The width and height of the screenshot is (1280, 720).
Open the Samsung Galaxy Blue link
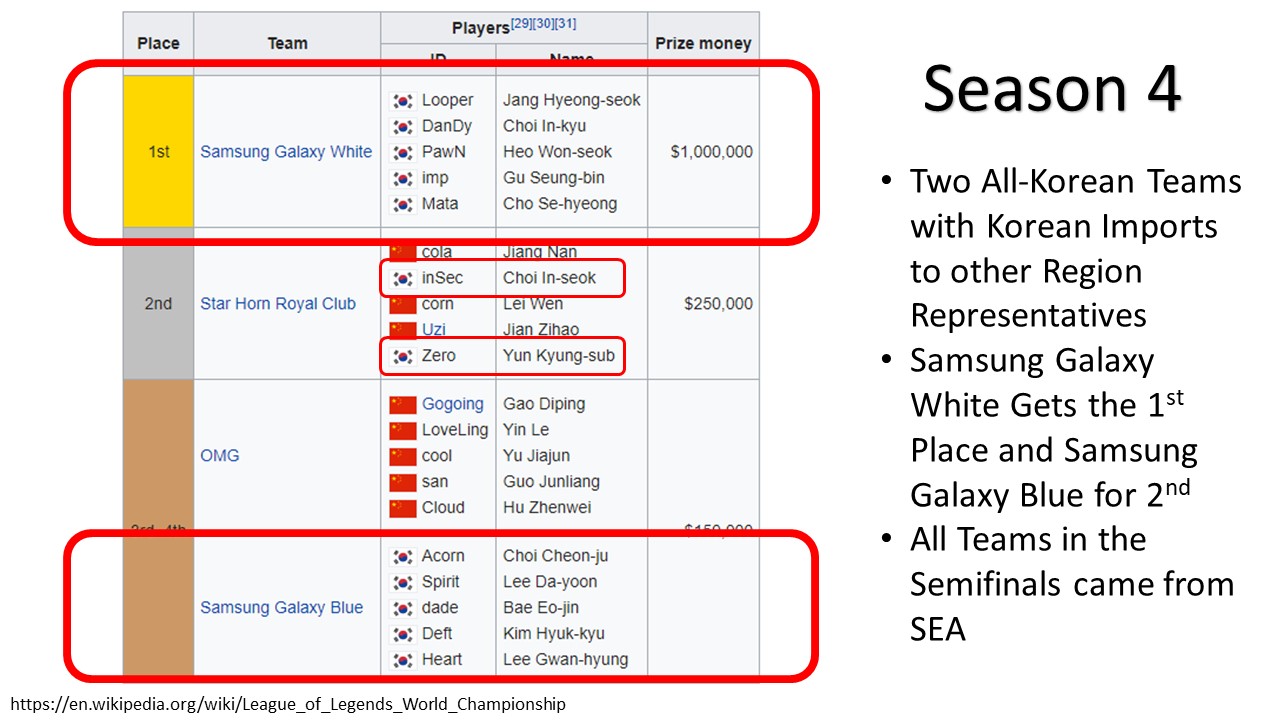(x=282, y=607)
